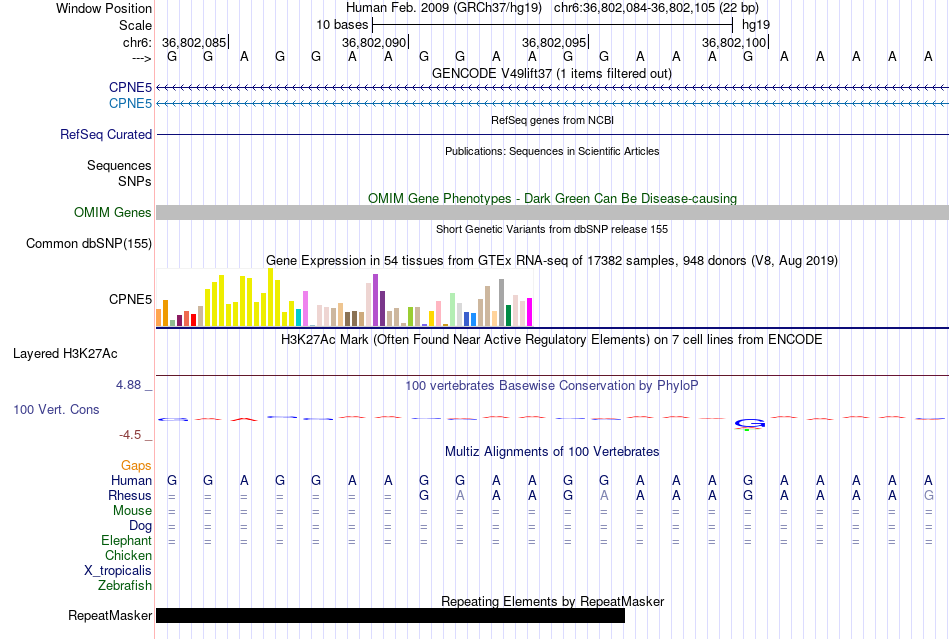Open the GENCODE V49lift37 track title
The height and width of the screenshot is (639, 950).
click(551, 73)
